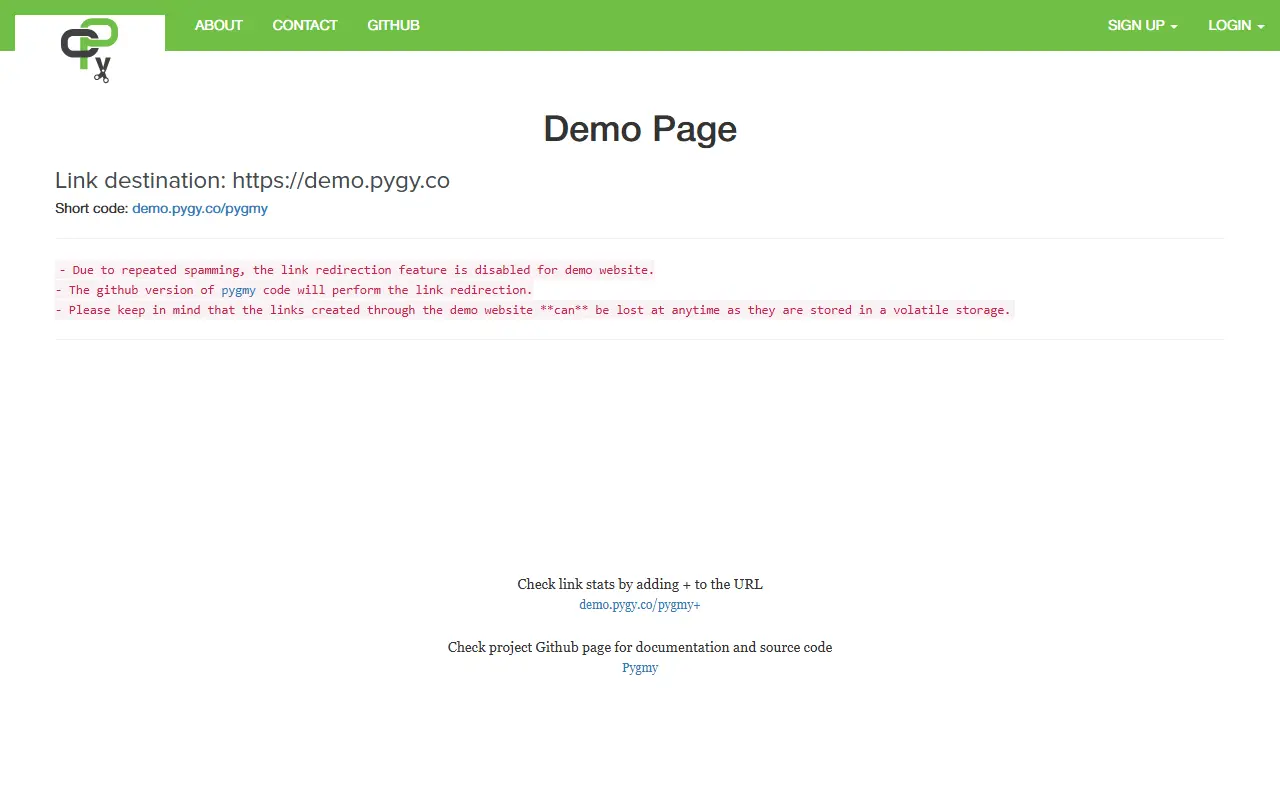The width and height of the screenshot is (1280, 800).
Task: Click the 'Short code:' label
Action: coord(91,209)
